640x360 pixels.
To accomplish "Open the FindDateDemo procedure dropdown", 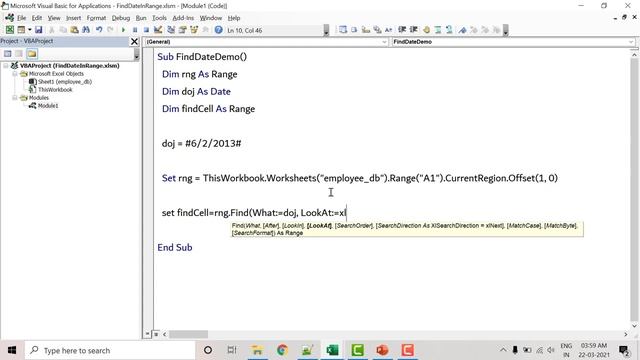I will pos(631,42).
